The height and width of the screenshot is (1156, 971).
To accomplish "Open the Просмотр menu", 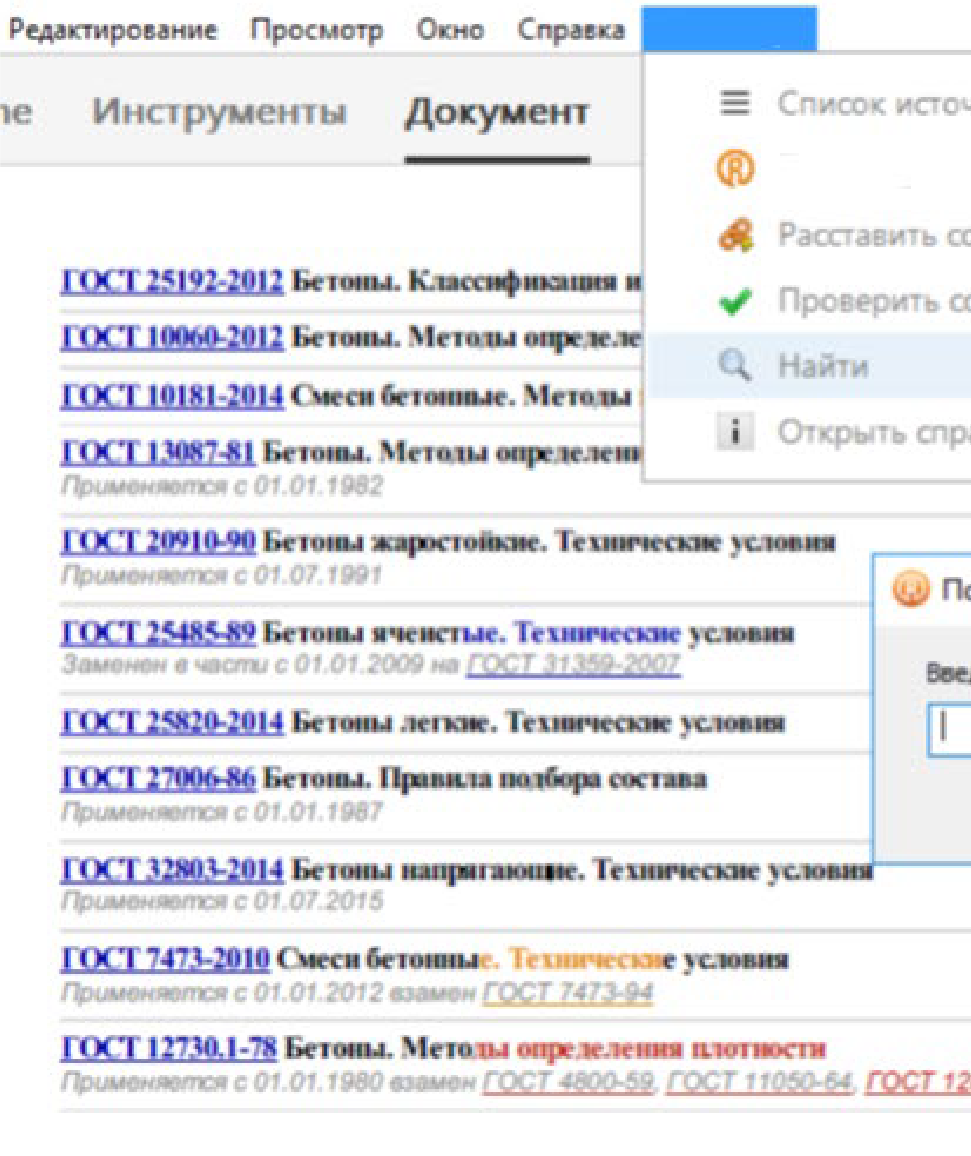I will pyautogui.click(x=316, y=30).
